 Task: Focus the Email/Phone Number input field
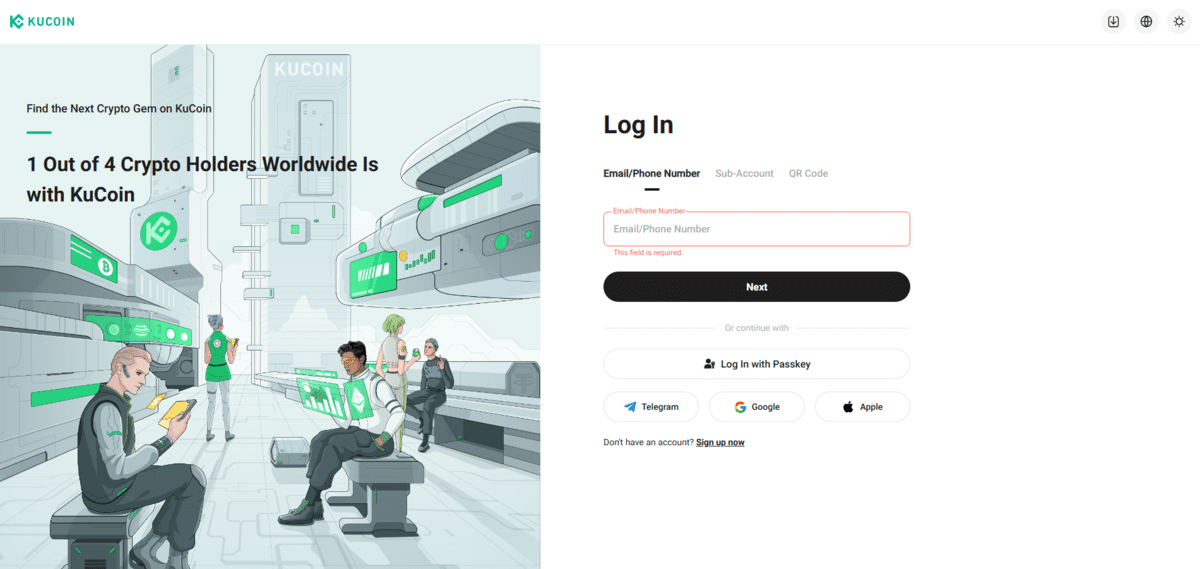point(756,229)
